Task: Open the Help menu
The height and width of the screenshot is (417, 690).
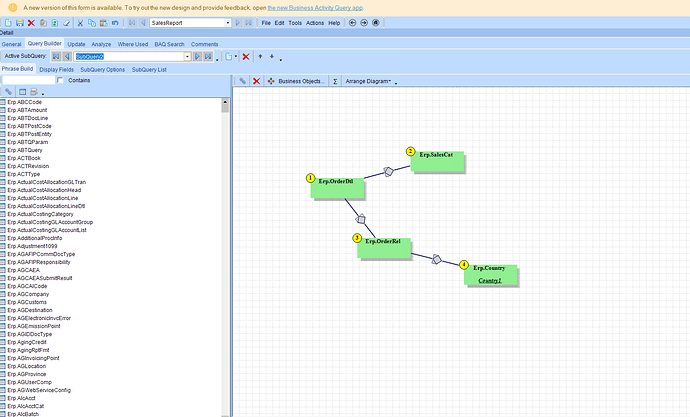Action: click(334, 23)
